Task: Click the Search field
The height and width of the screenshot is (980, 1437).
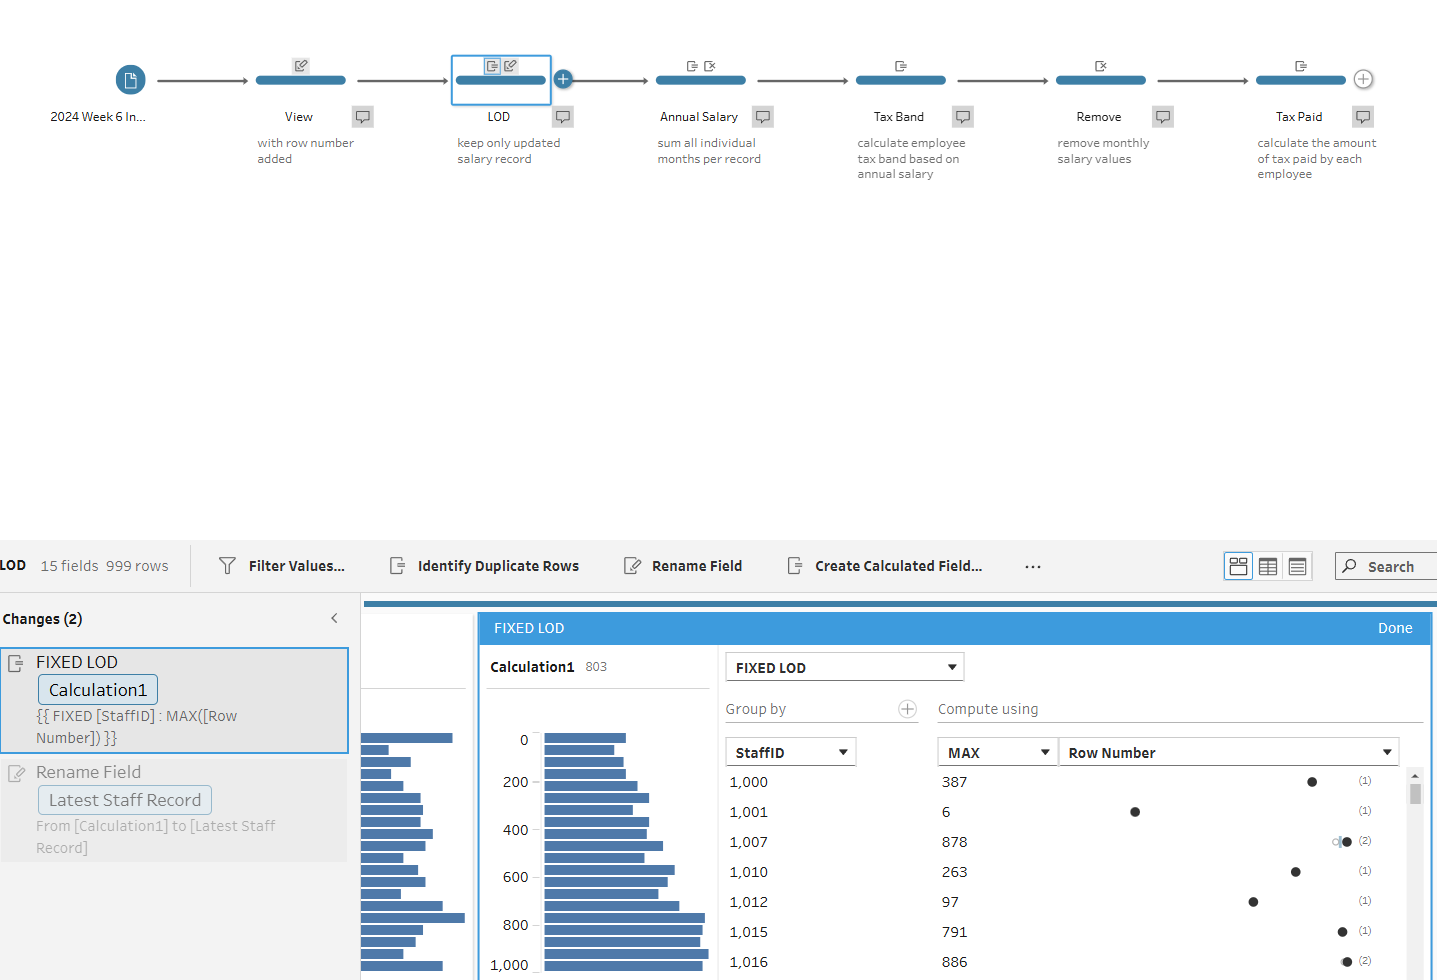Action: [1386, 566]
